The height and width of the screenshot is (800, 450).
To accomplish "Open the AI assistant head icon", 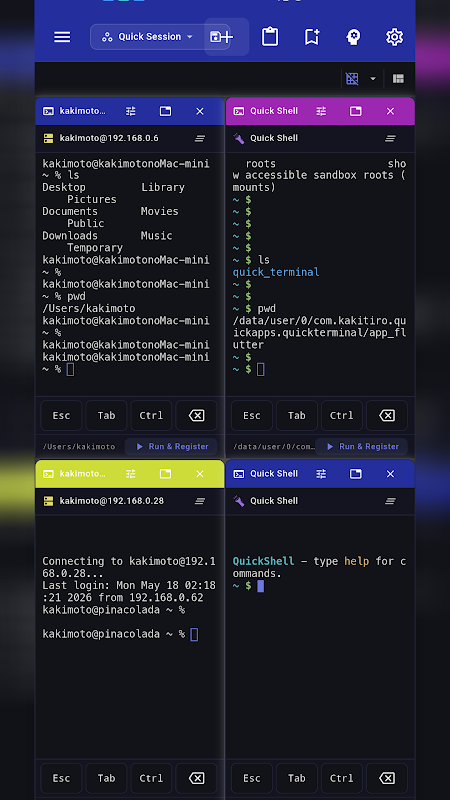I will (x=353, y=37).
